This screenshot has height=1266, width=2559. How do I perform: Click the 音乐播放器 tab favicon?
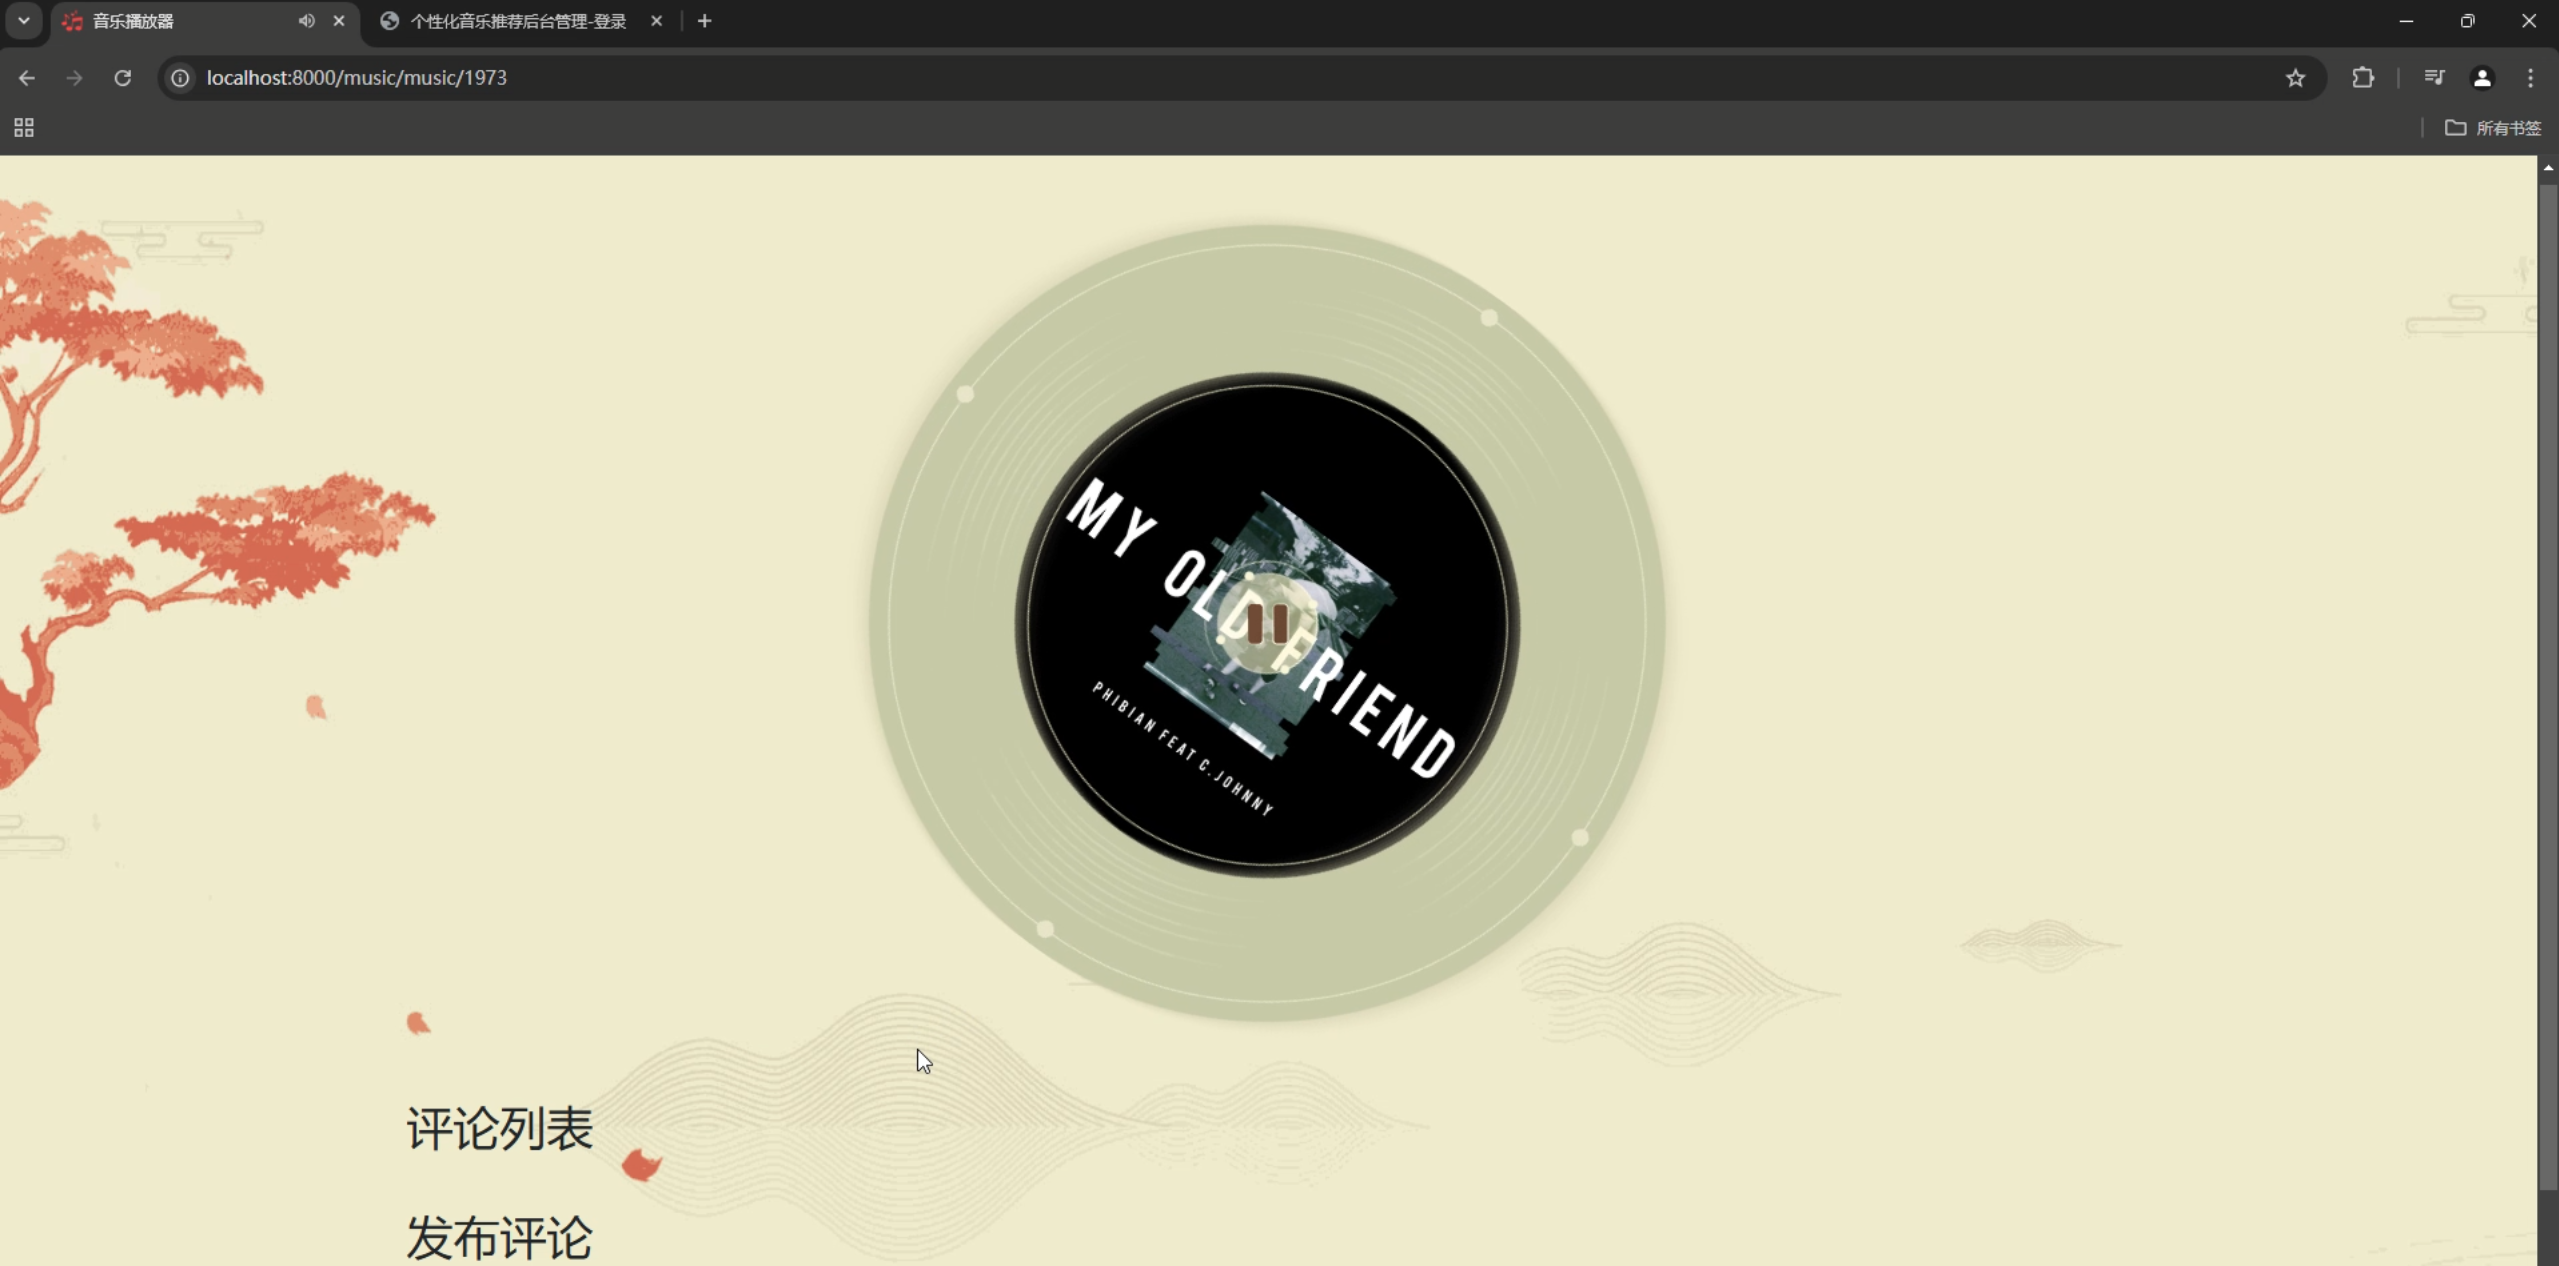pos(72,22)
